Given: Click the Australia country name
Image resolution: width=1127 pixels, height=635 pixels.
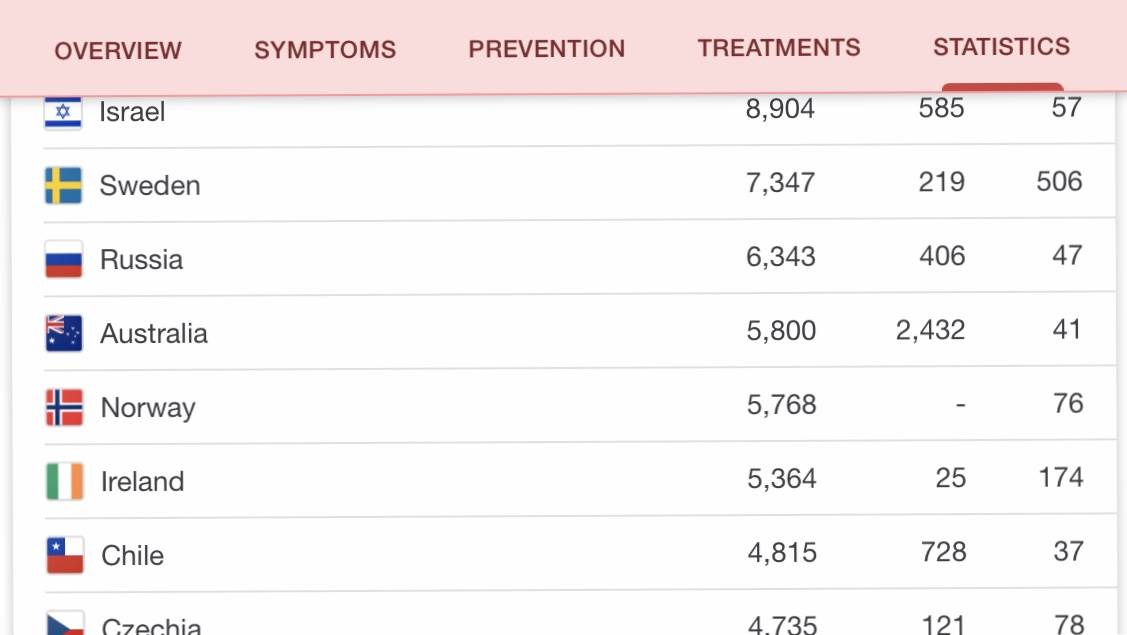Looking at the screenshot, I should [x=154, y=334].
